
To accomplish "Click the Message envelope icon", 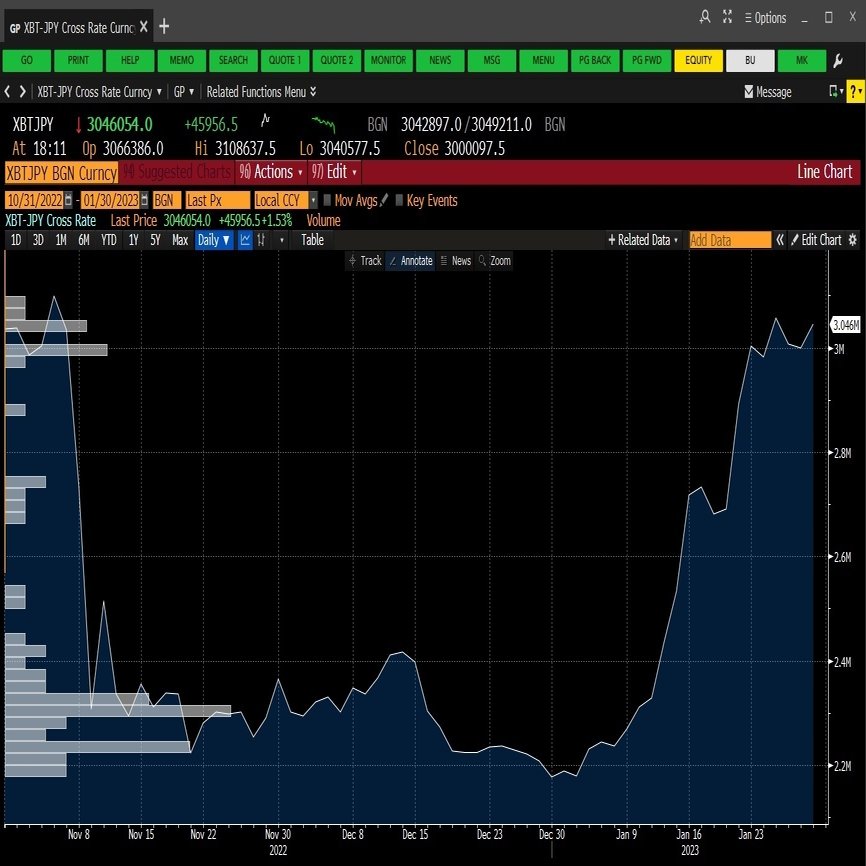I will [749, 92].
